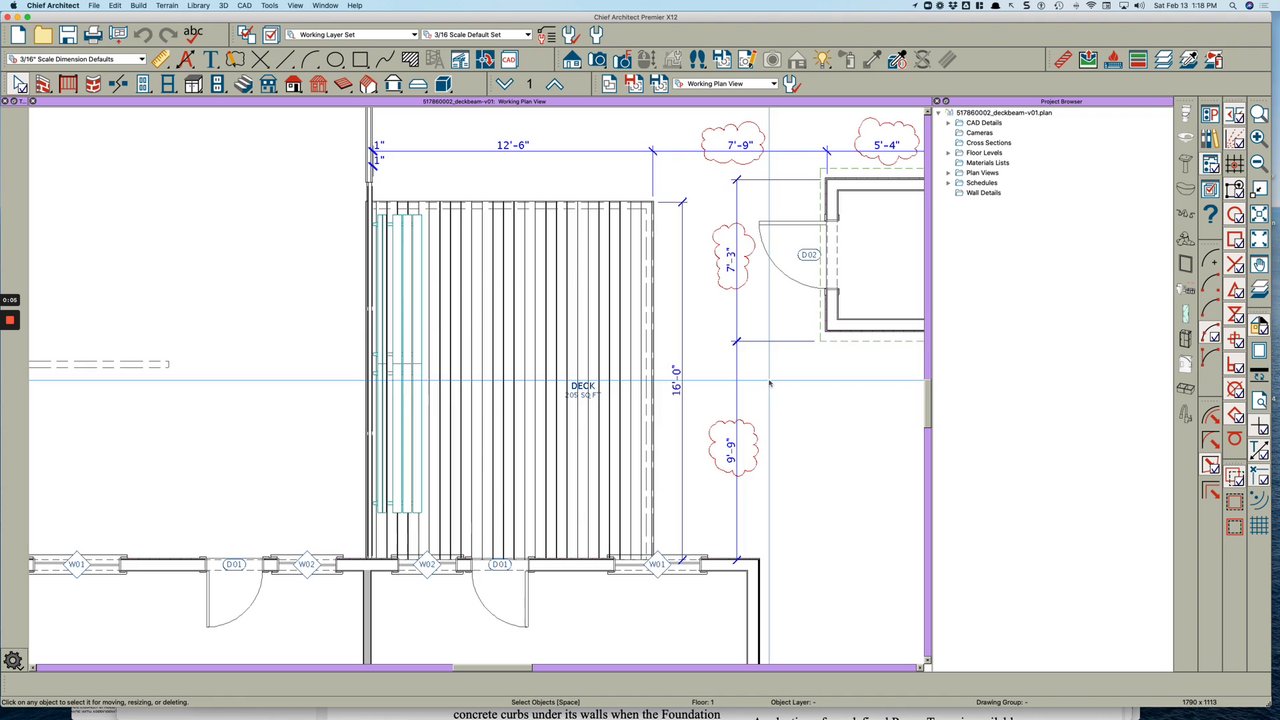Open the Terrain menu
1280x720 pixels.
pos(166,6)
